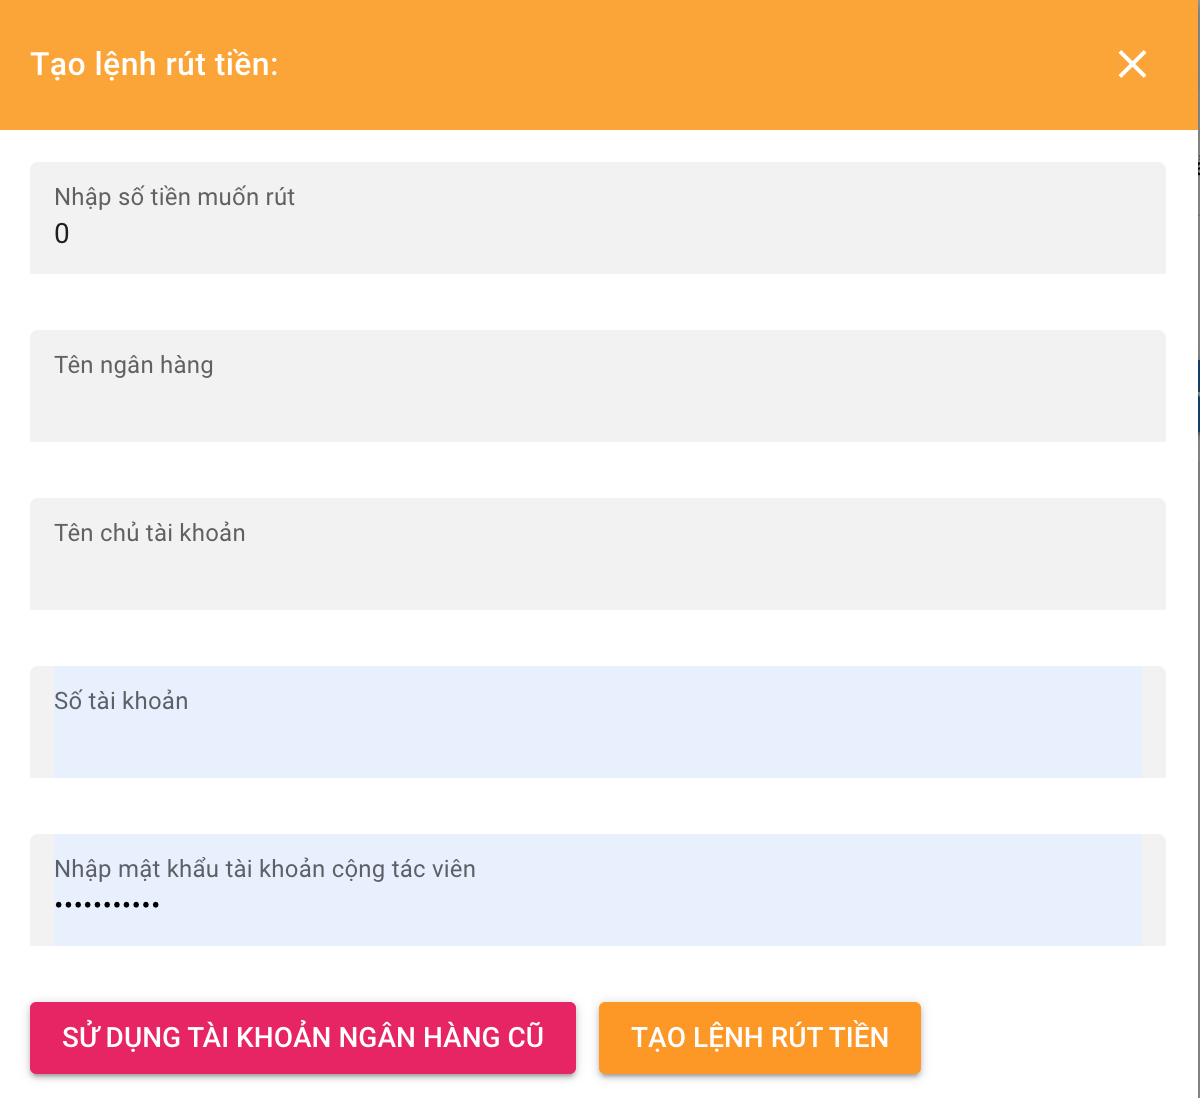Close the withdrawal dialog with X icon
The image size is (1200, 1098).
click(1132, 64)
